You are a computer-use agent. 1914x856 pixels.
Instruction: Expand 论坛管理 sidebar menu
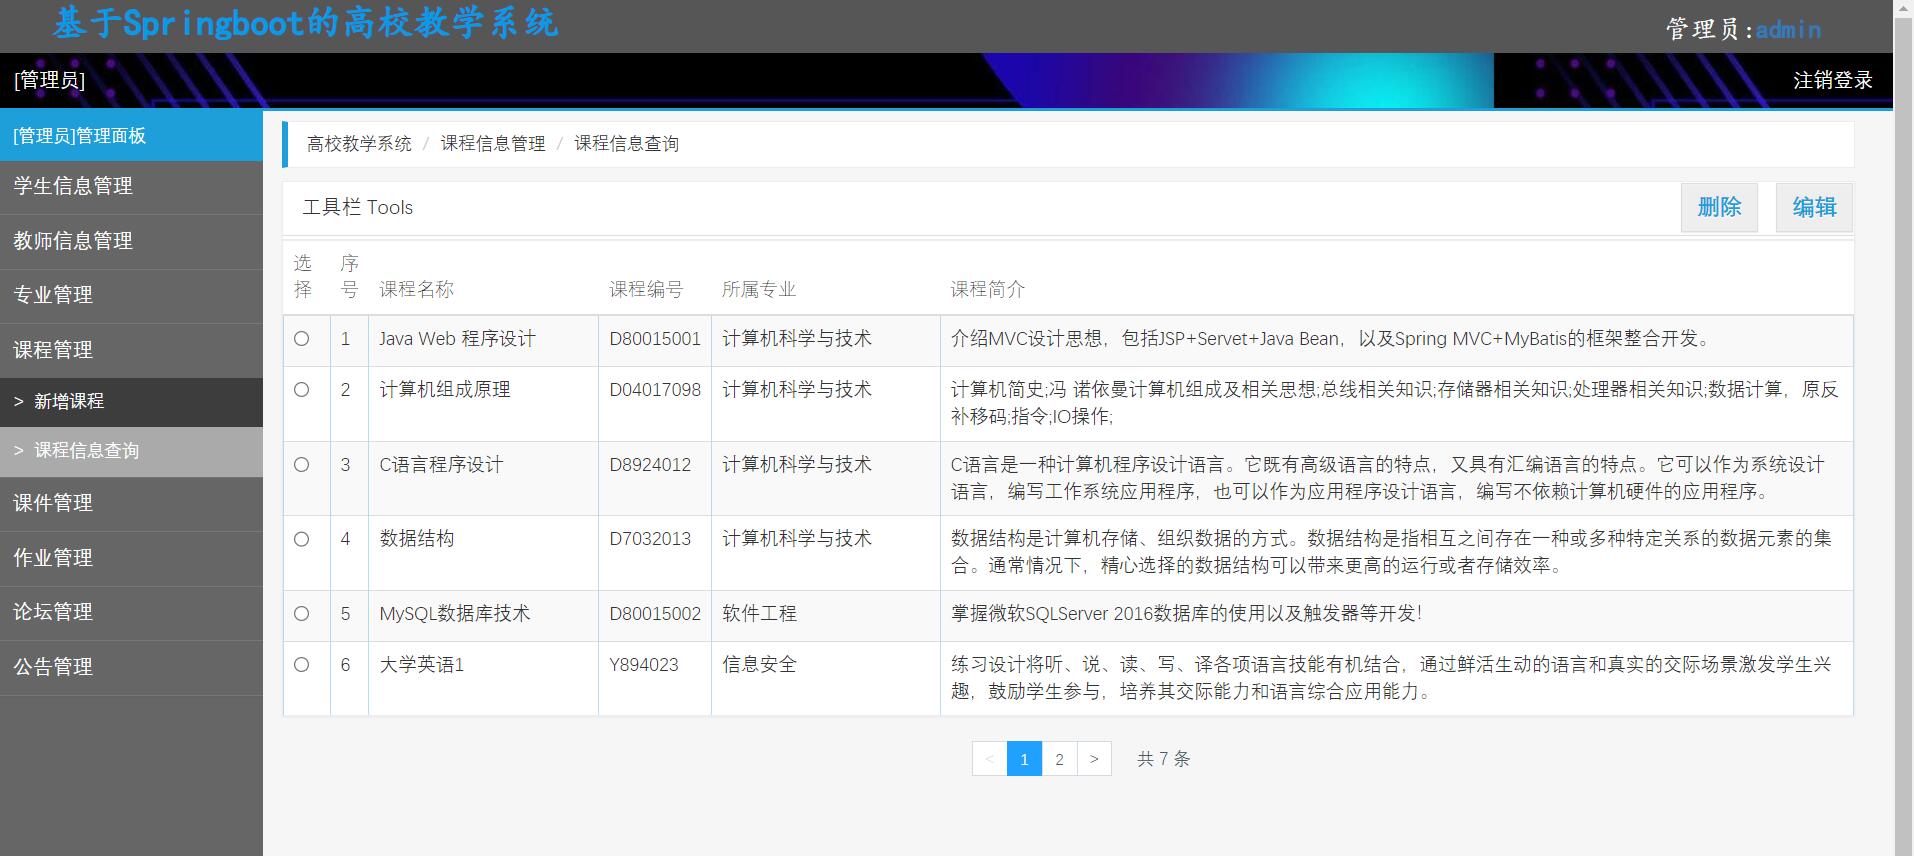(131, 613)
